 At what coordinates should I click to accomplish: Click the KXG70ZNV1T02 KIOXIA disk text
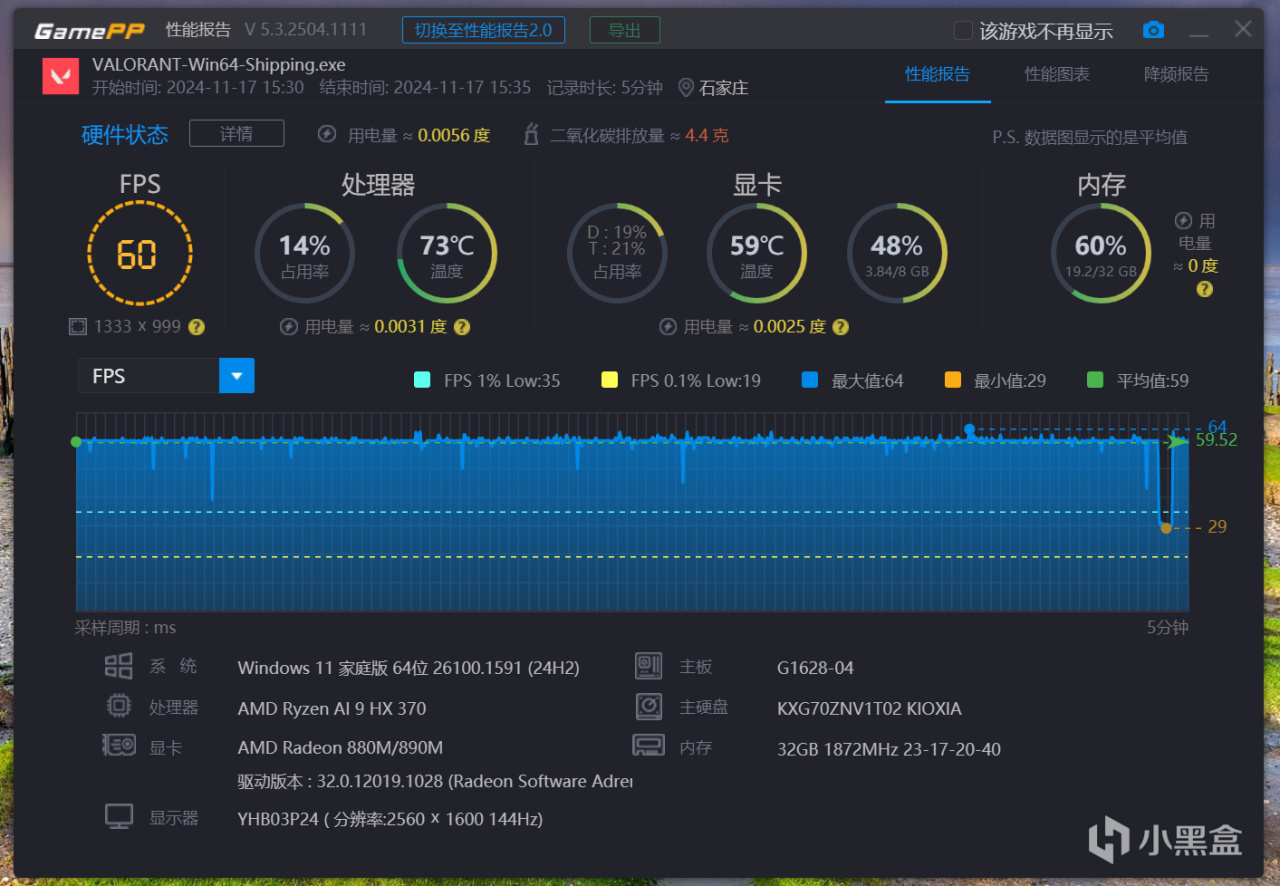pyautogui.click(x=869, y=709)
